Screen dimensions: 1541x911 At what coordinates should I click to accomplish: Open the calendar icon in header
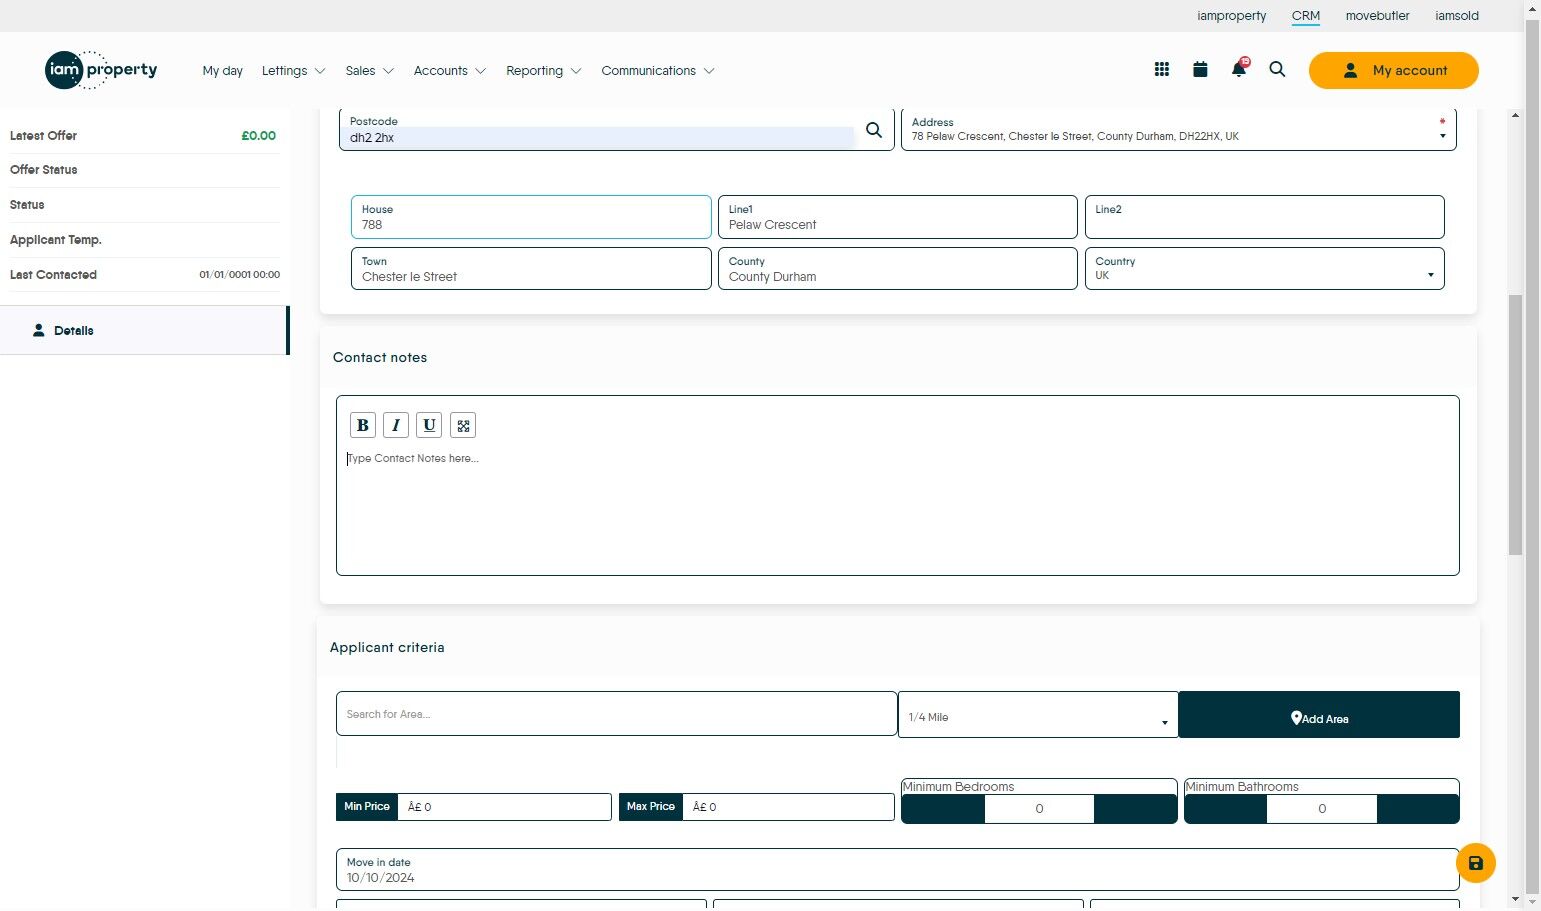(x=1200, y=70)
